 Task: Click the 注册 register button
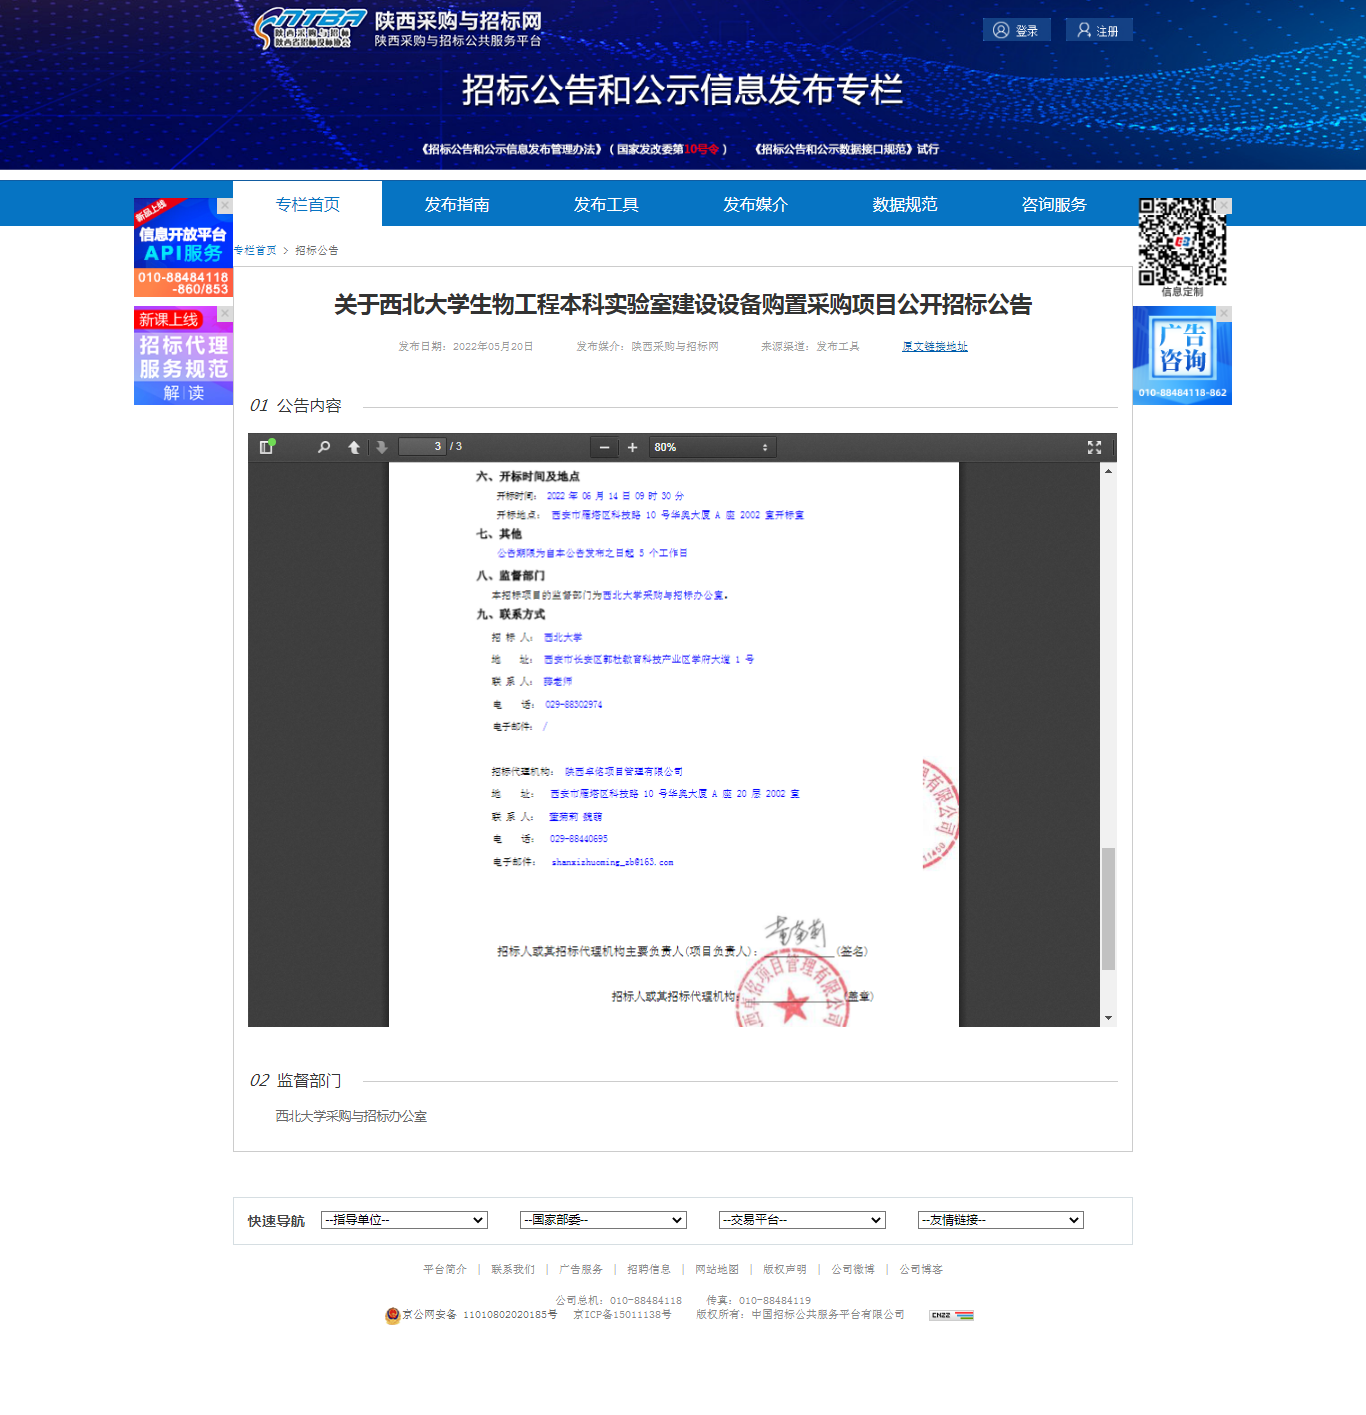(1098, 30)
